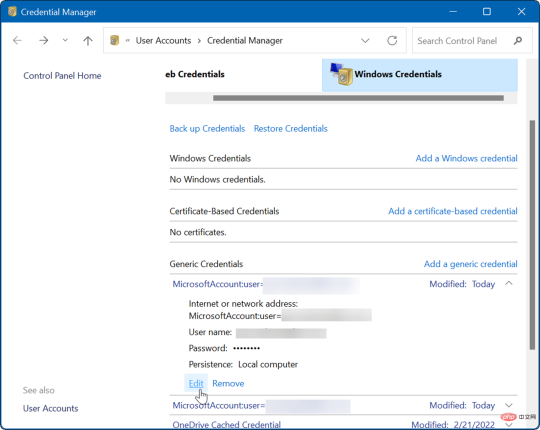Switch to Web Credentials tab
The image size is (540, 430).
click(195, 74)
